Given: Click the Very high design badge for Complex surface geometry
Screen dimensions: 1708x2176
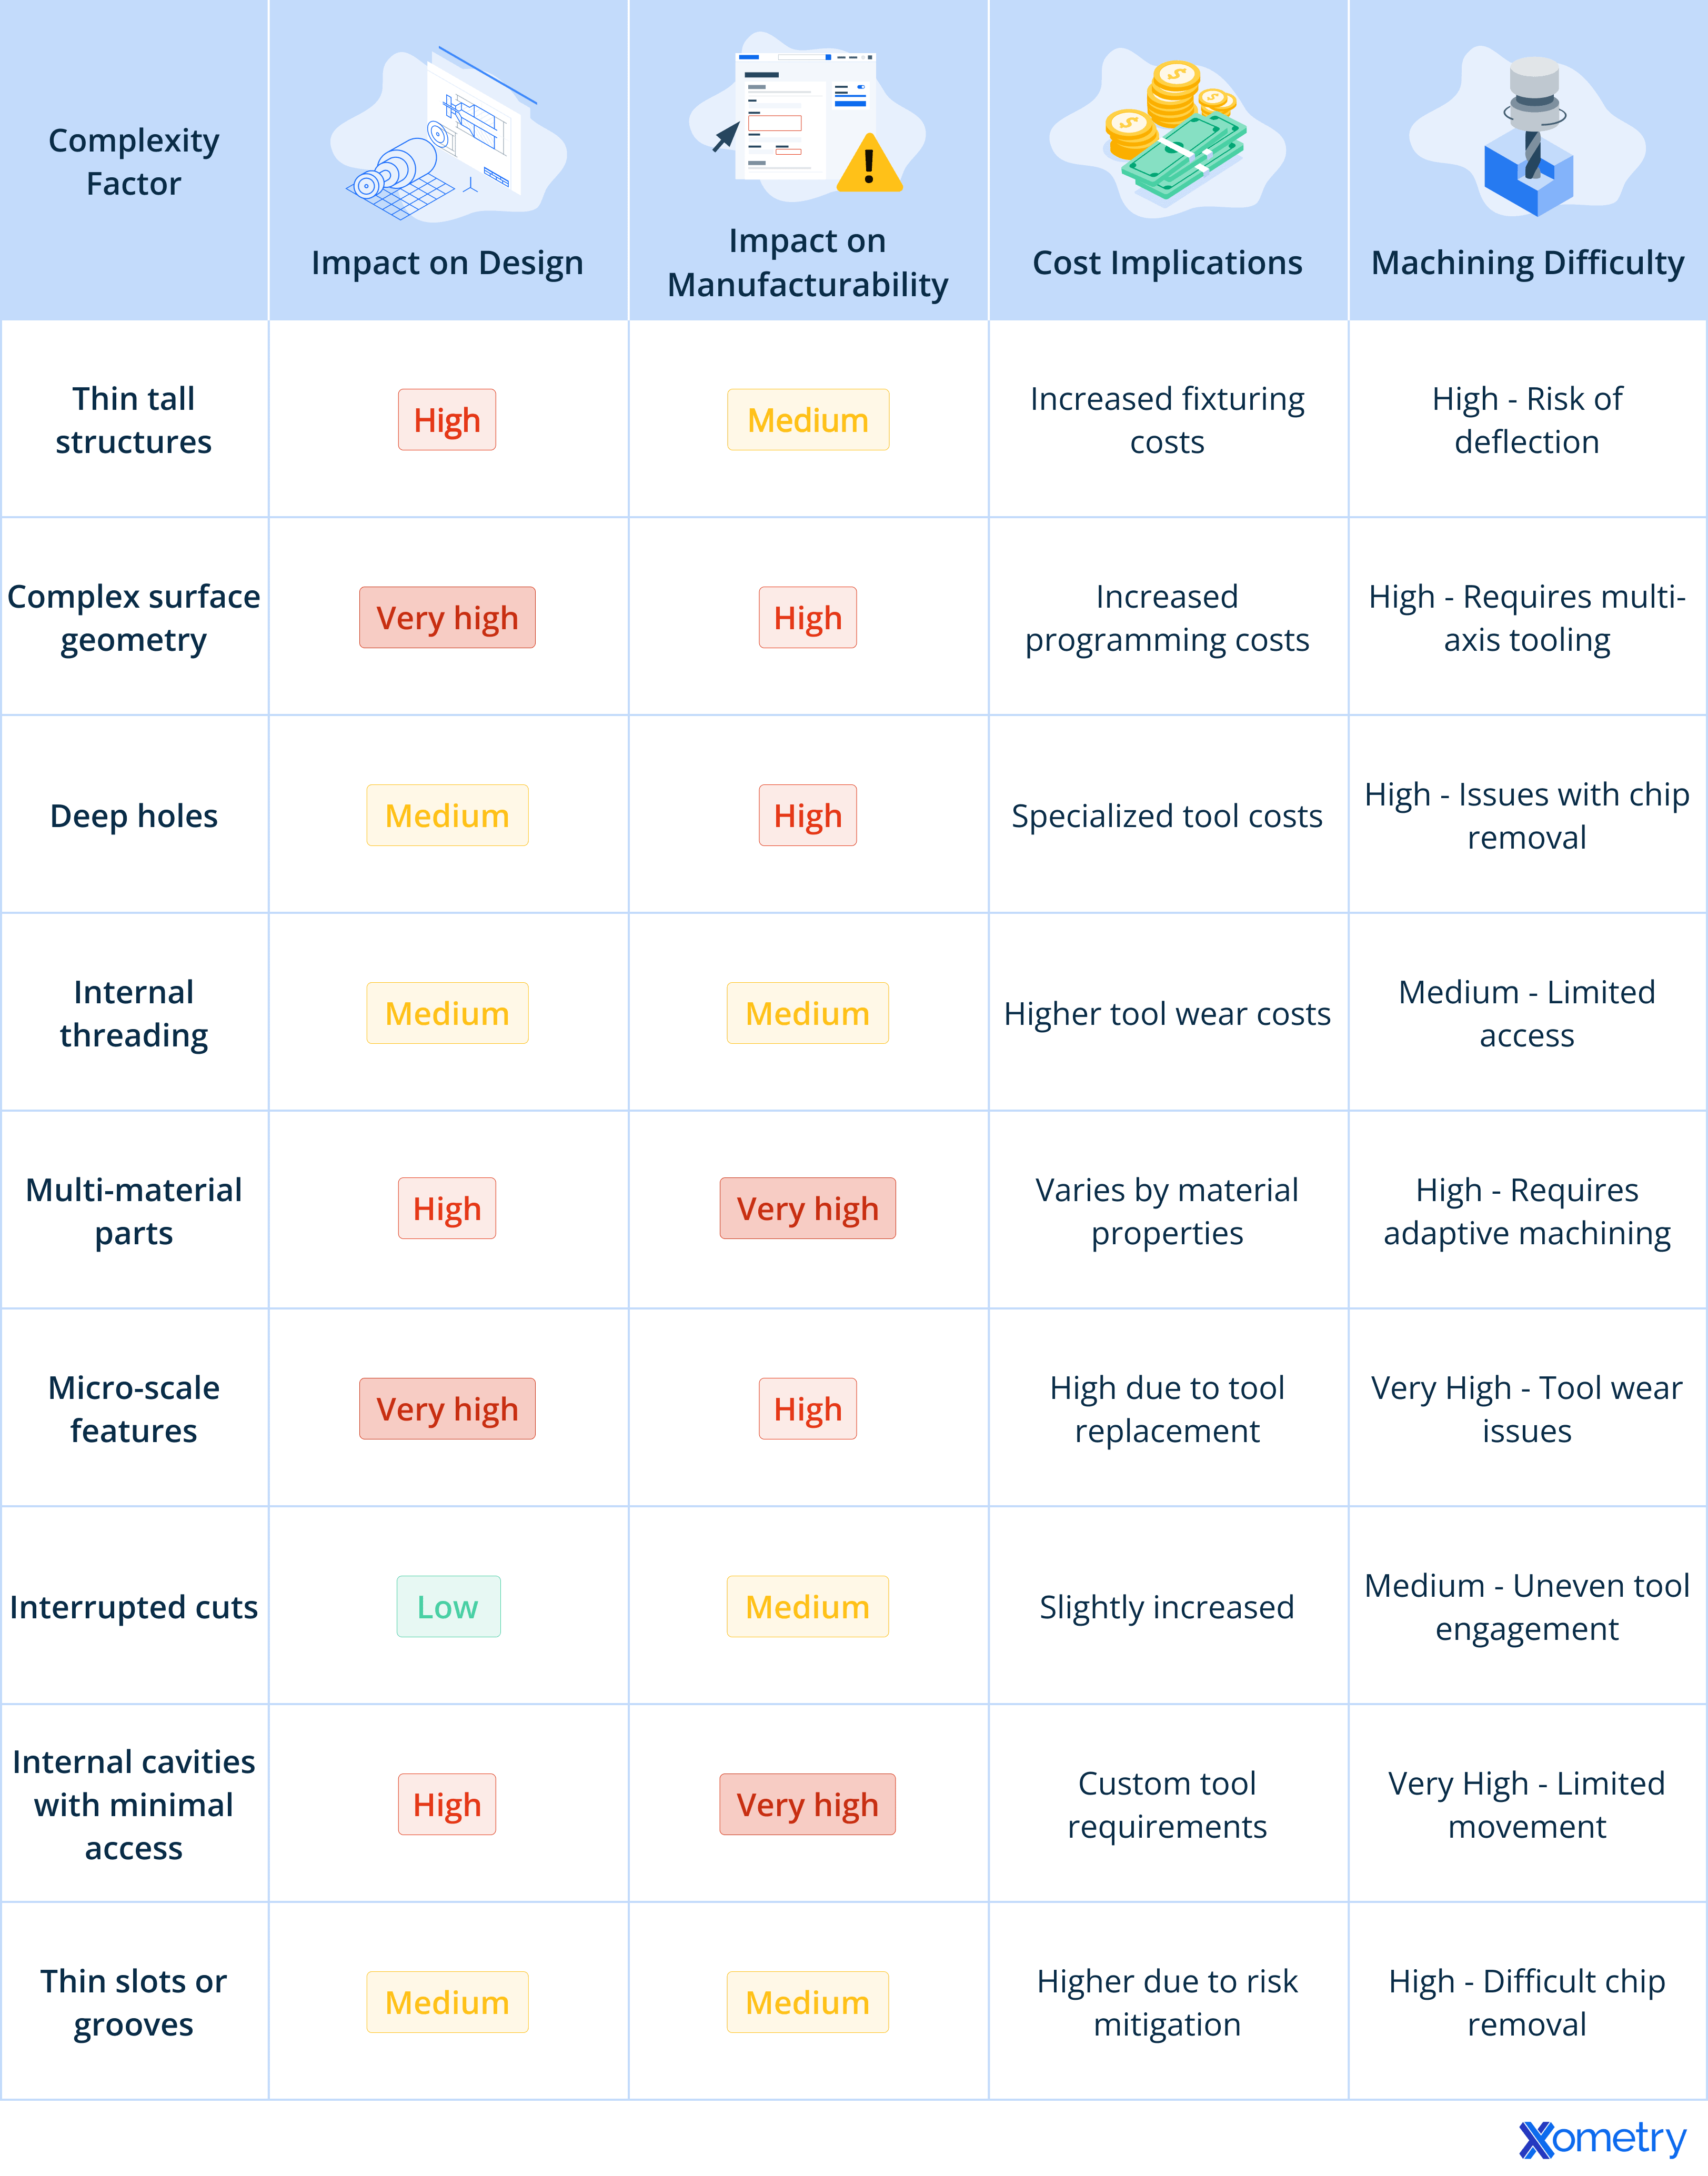Looking at the screenshot, I should click(x=447, y=618).
